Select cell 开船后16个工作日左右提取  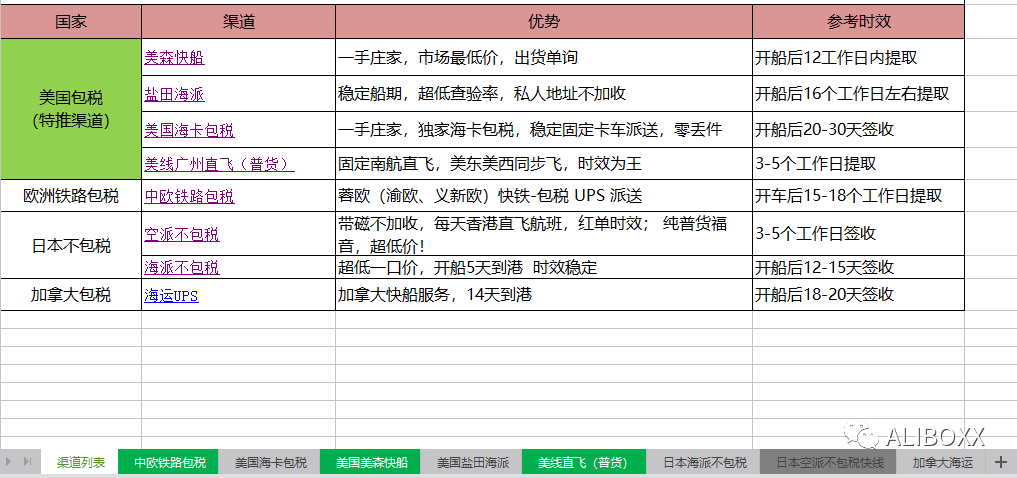[x=859, y=94]
